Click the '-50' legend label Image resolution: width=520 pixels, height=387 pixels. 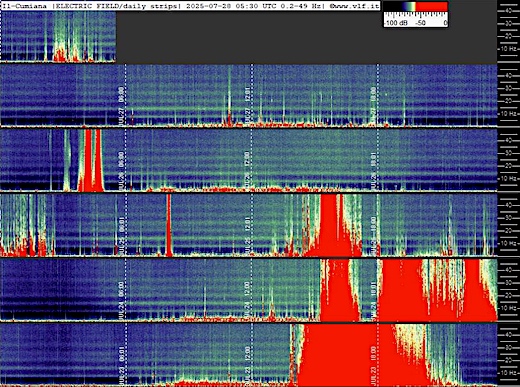click(420, 23)
